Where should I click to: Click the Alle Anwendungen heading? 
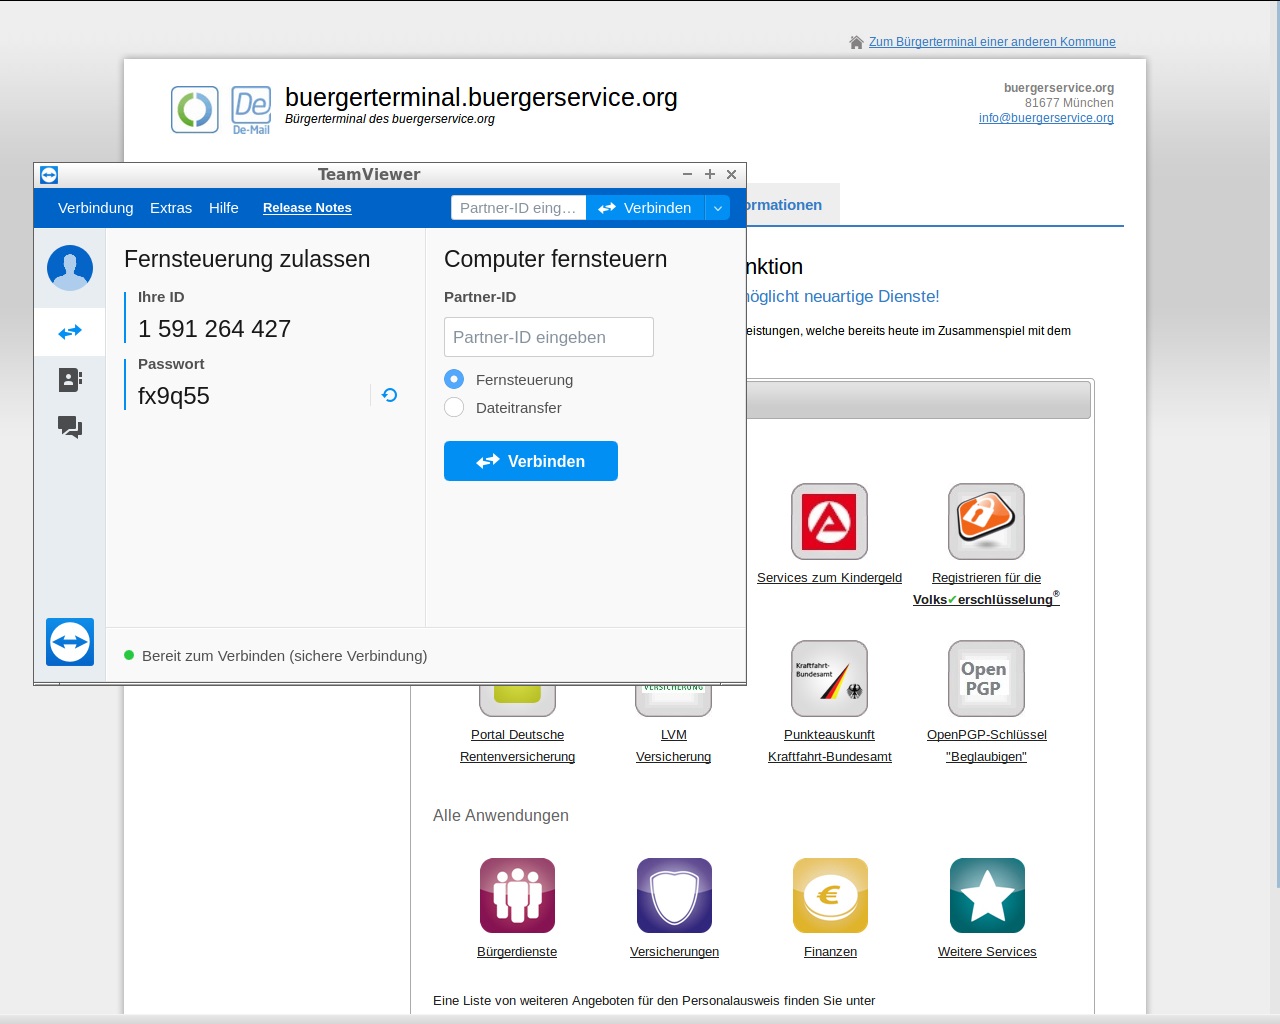(501, 816)
